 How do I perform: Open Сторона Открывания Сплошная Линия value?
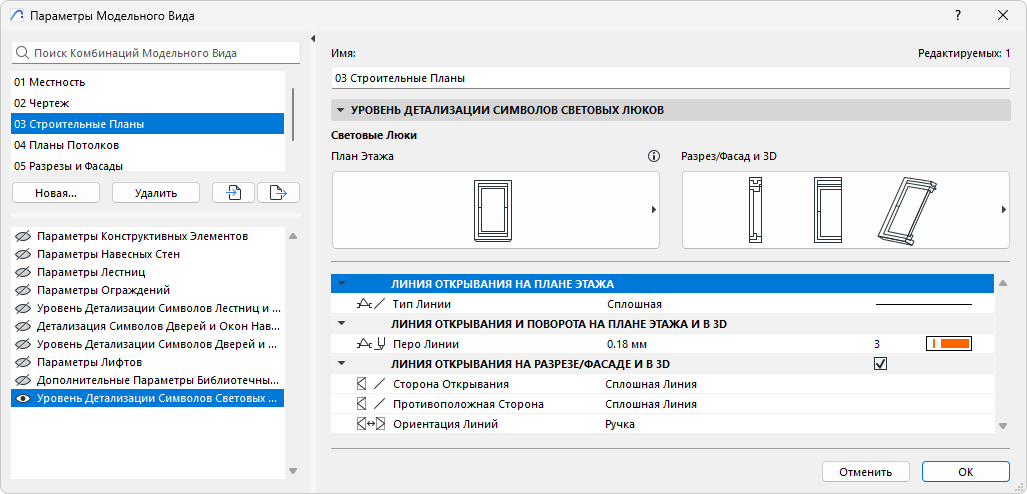click(x=652, y=384)
